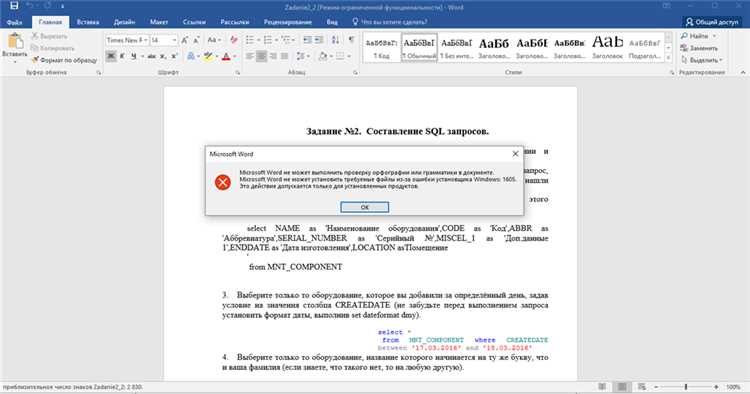The image size is (750, 394).
Task: Align text right
Action: coord(273,56)
